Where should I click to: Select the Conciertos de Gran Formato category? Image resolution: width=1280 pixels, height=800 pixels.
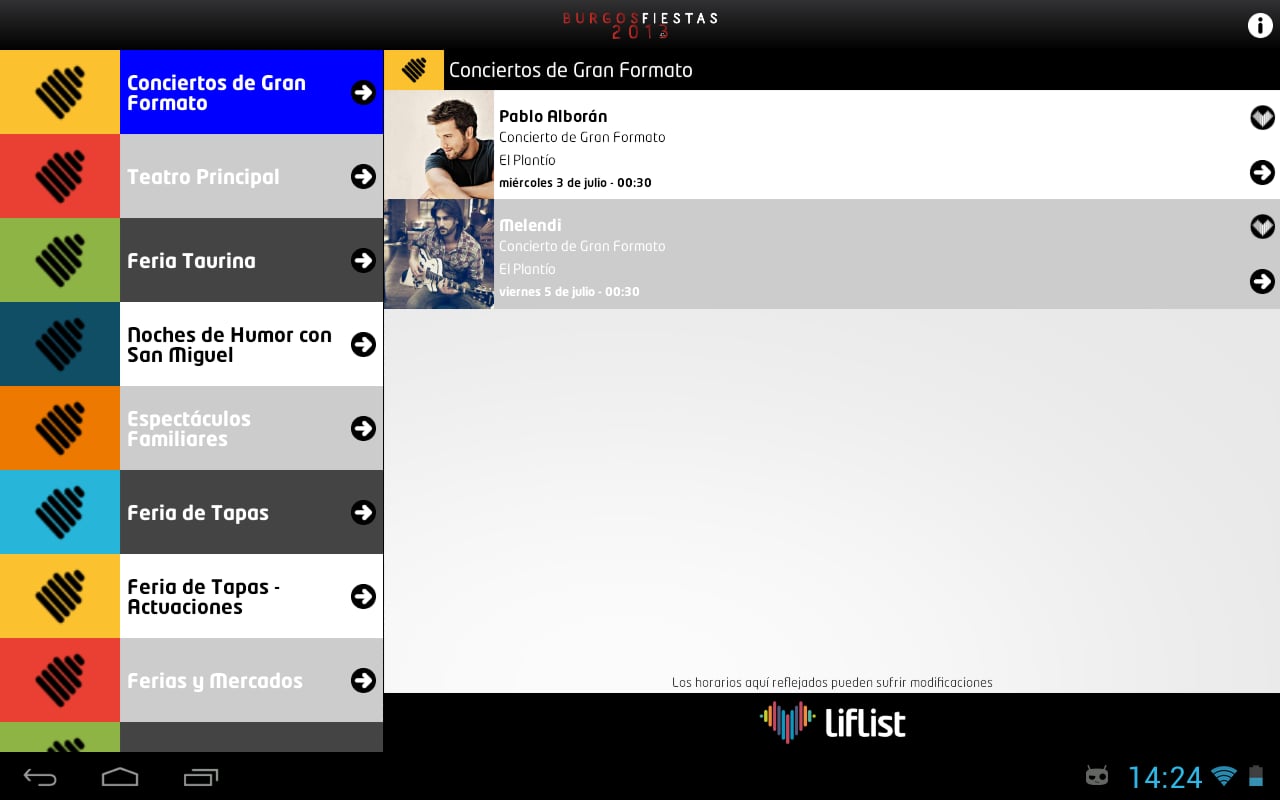[192, 92]
